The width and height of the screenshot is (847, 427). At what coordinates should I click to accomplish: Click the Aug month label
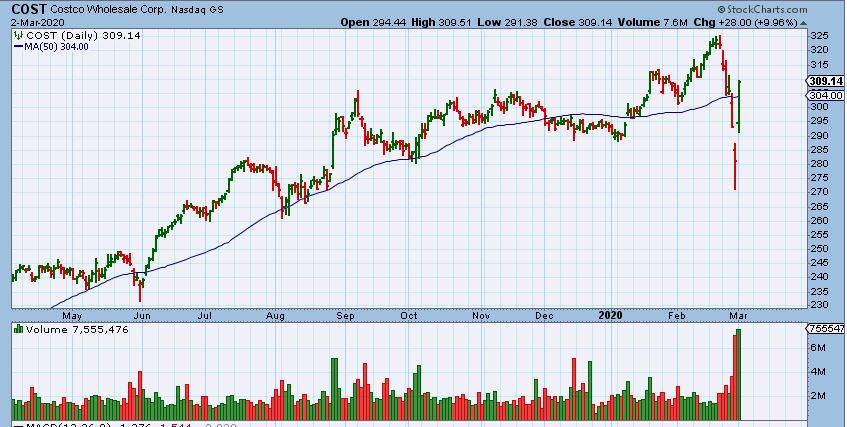276,316
